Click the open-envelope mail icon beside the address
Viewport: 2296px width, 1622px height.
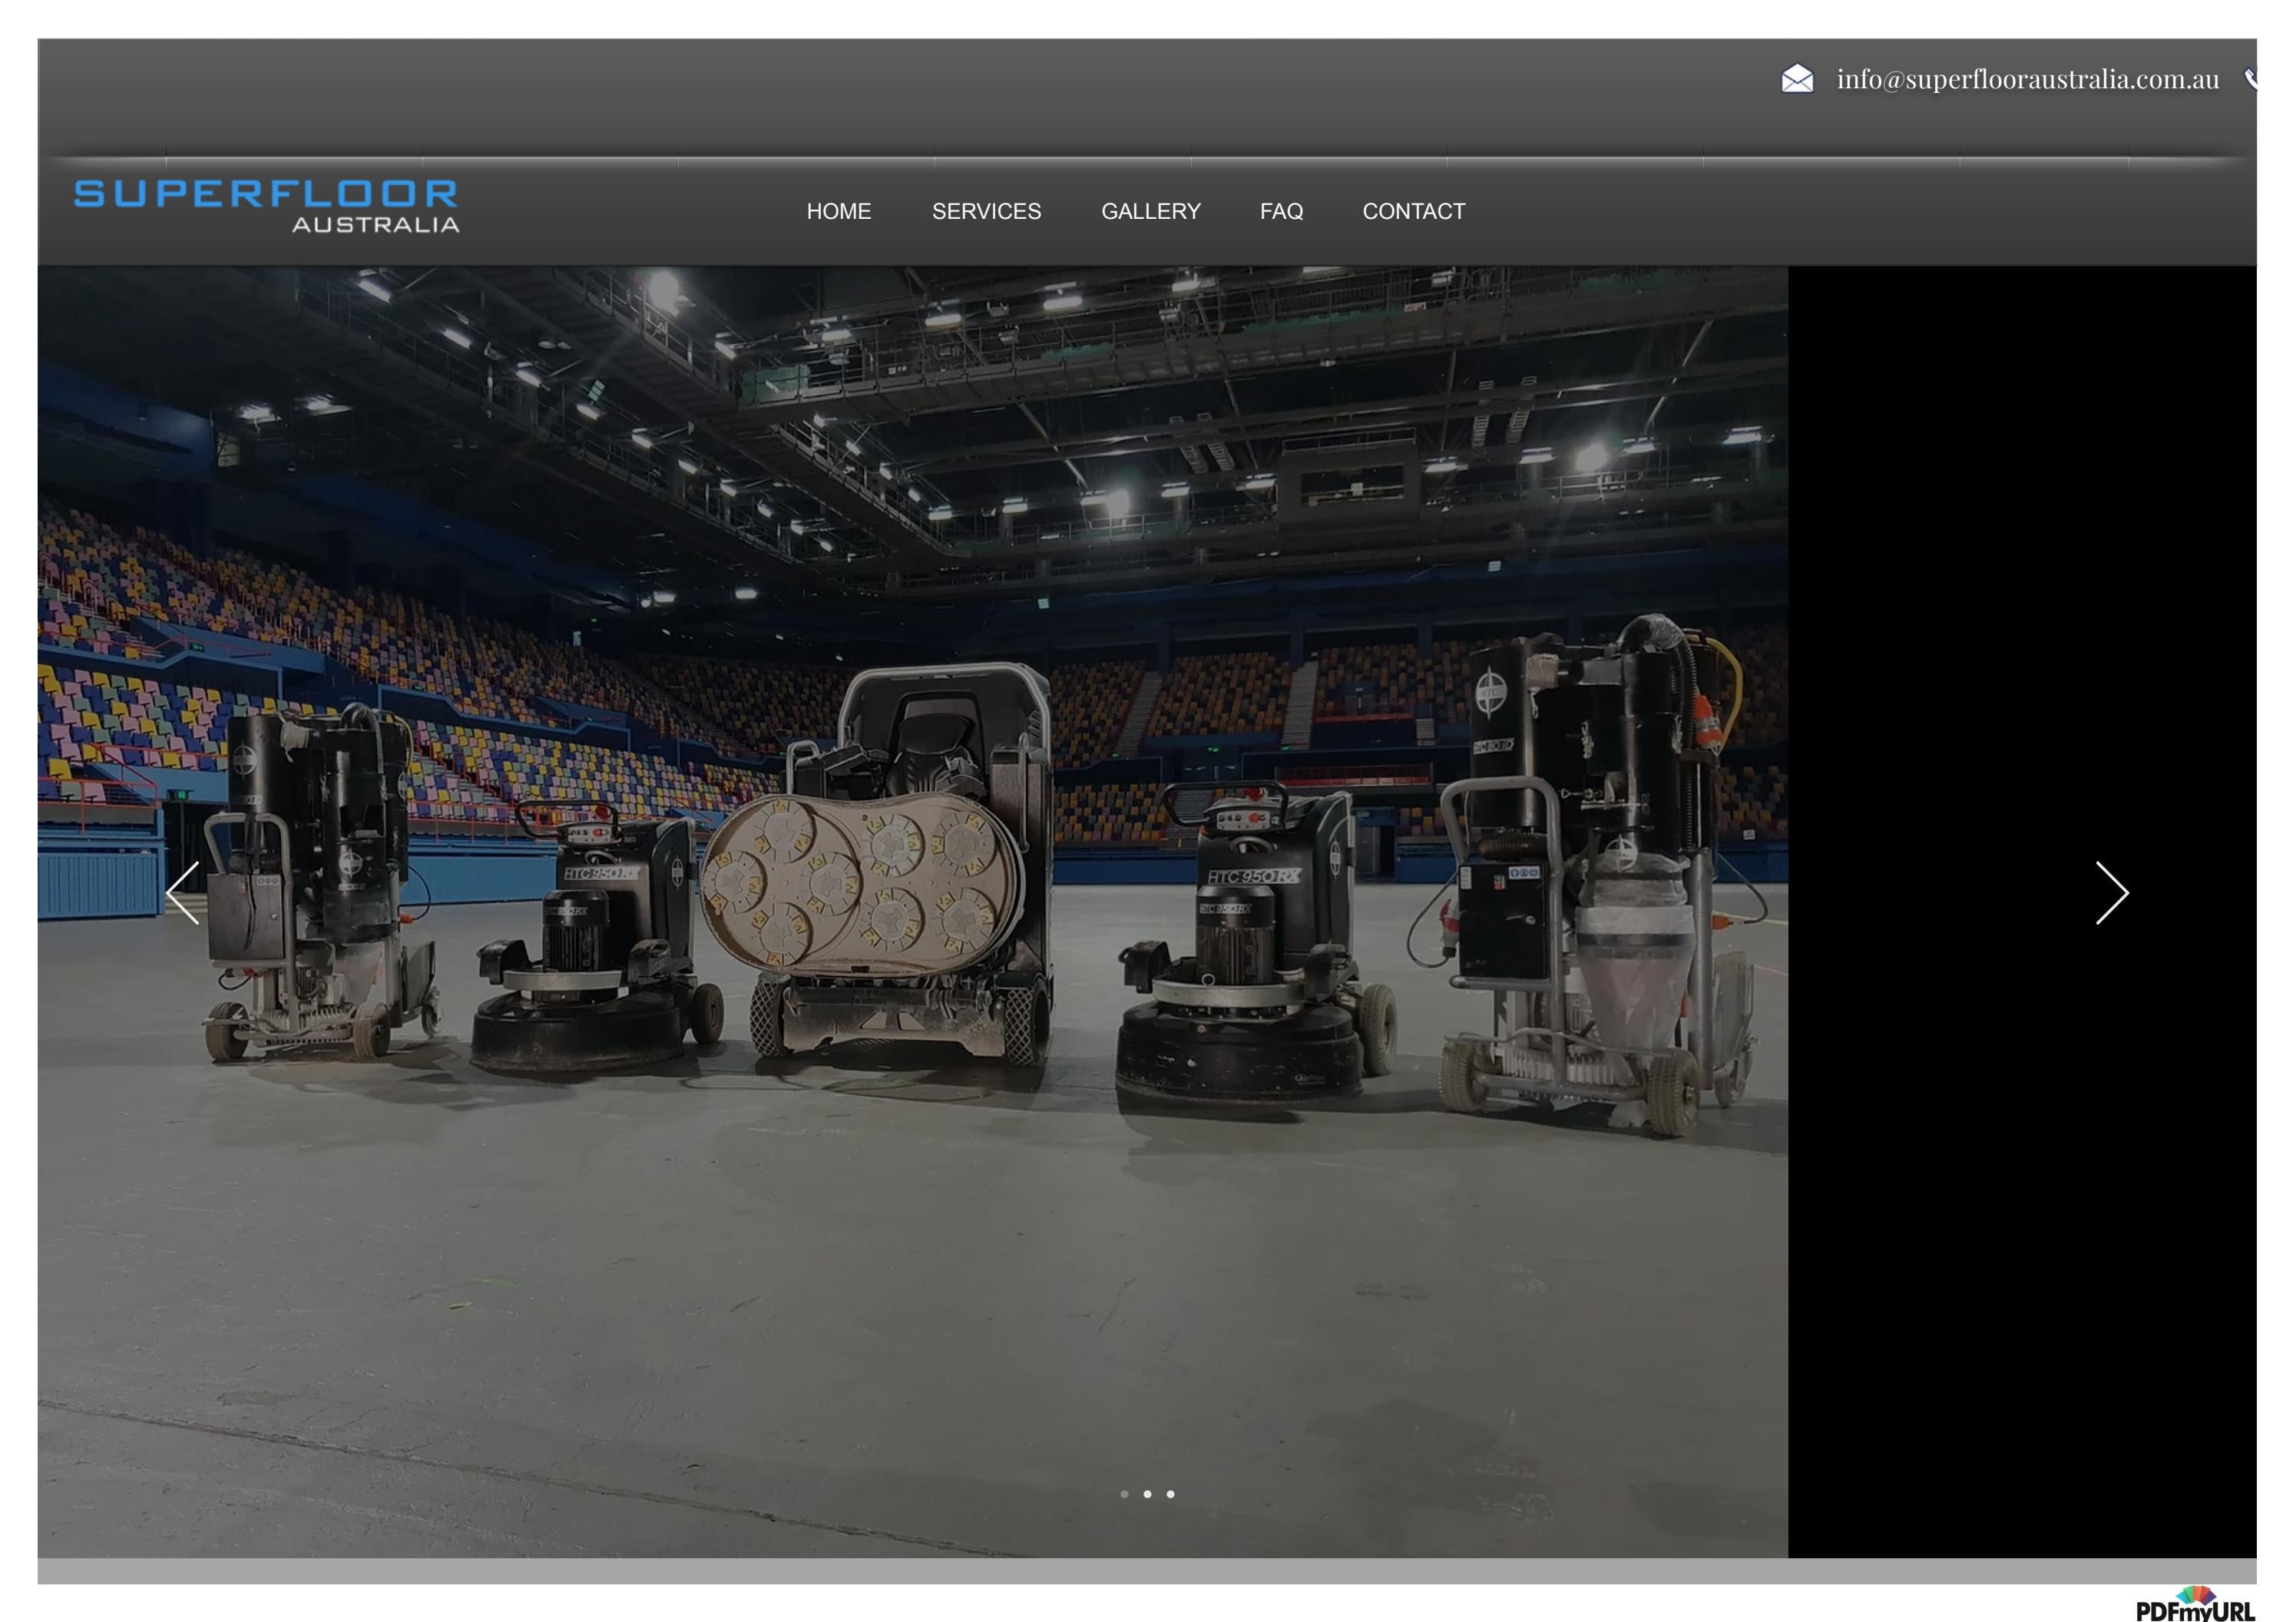1796,78
